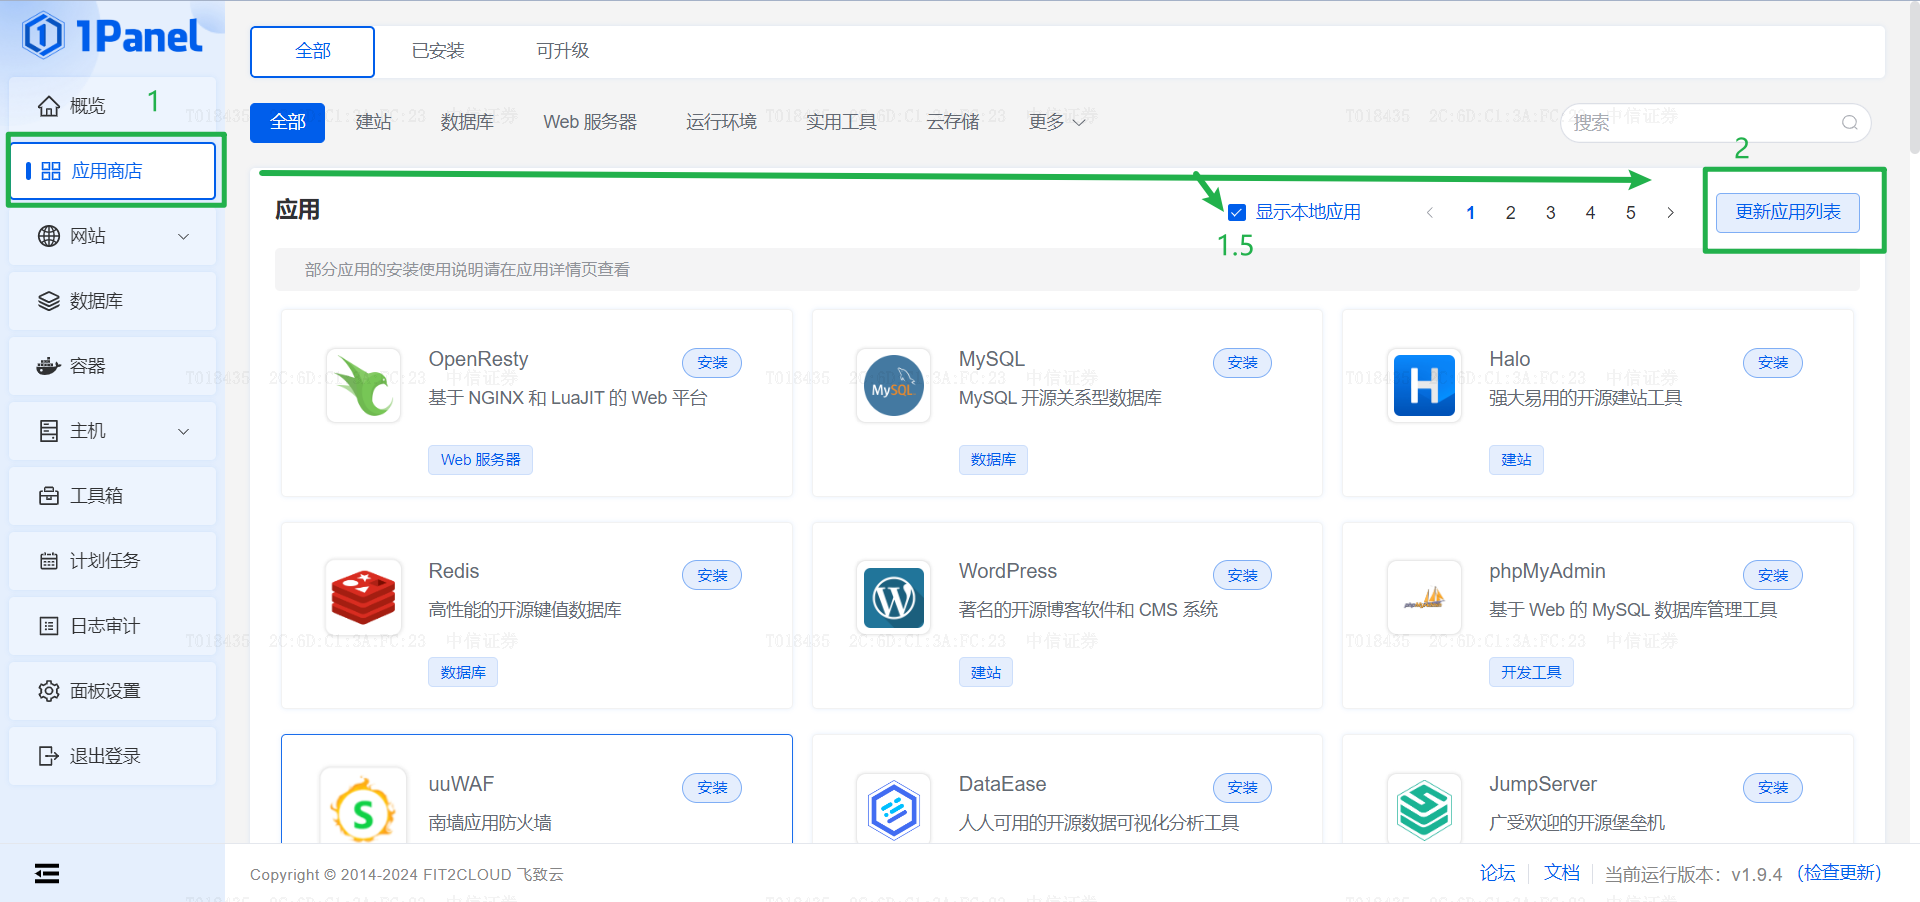Open the DataEase app logo
Image resolution: width=1920 pixels, height=902 pixels.
point(894,808)
